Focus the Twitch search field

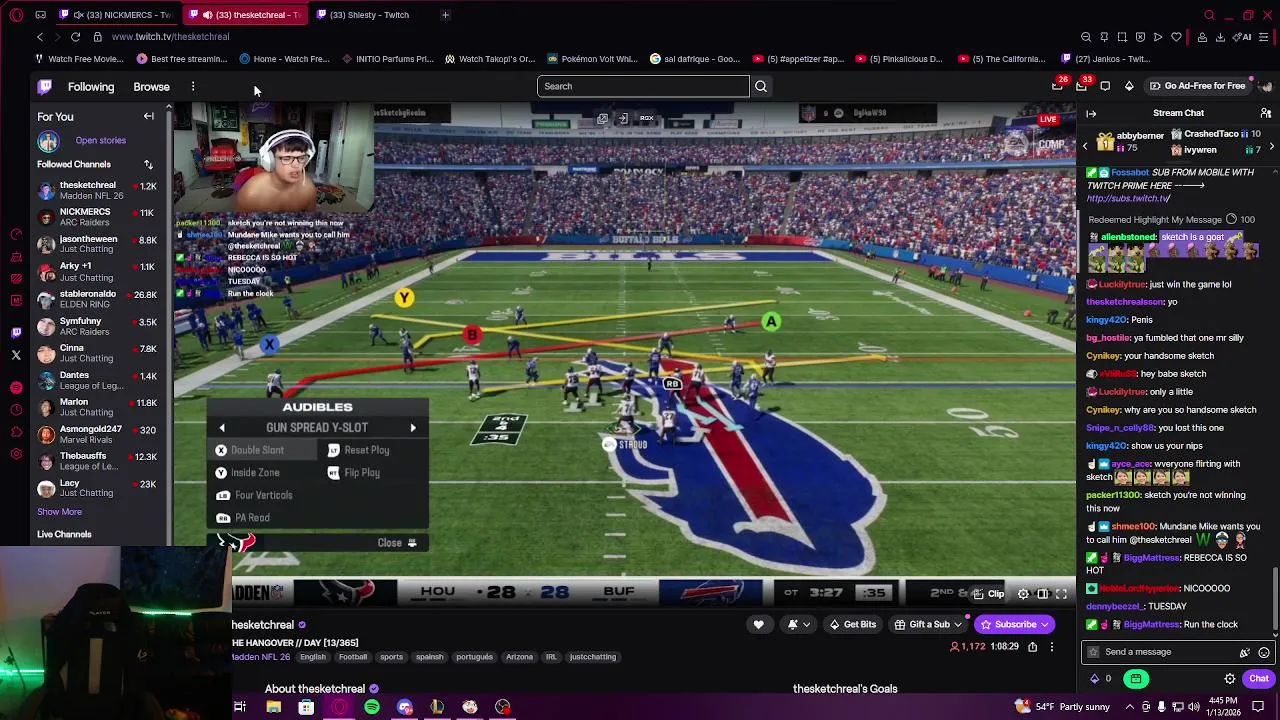[x=643, y=86]
